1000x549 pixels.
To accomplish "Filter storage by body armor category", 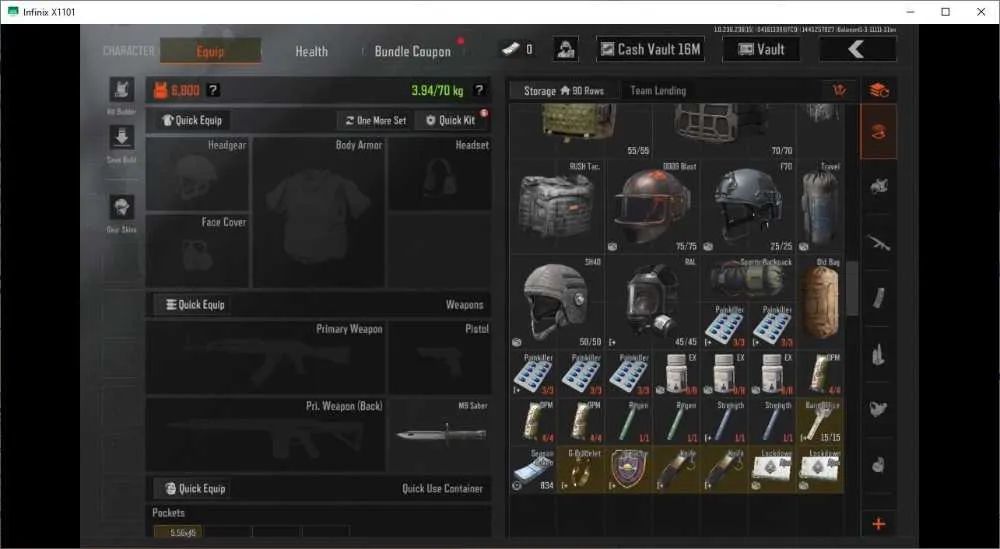I will (x=878, y=186).
